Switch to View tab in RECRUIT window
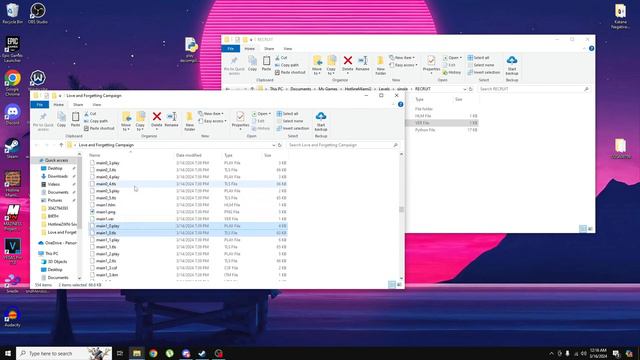Screen dimensions: 640x360 (288, 49)
